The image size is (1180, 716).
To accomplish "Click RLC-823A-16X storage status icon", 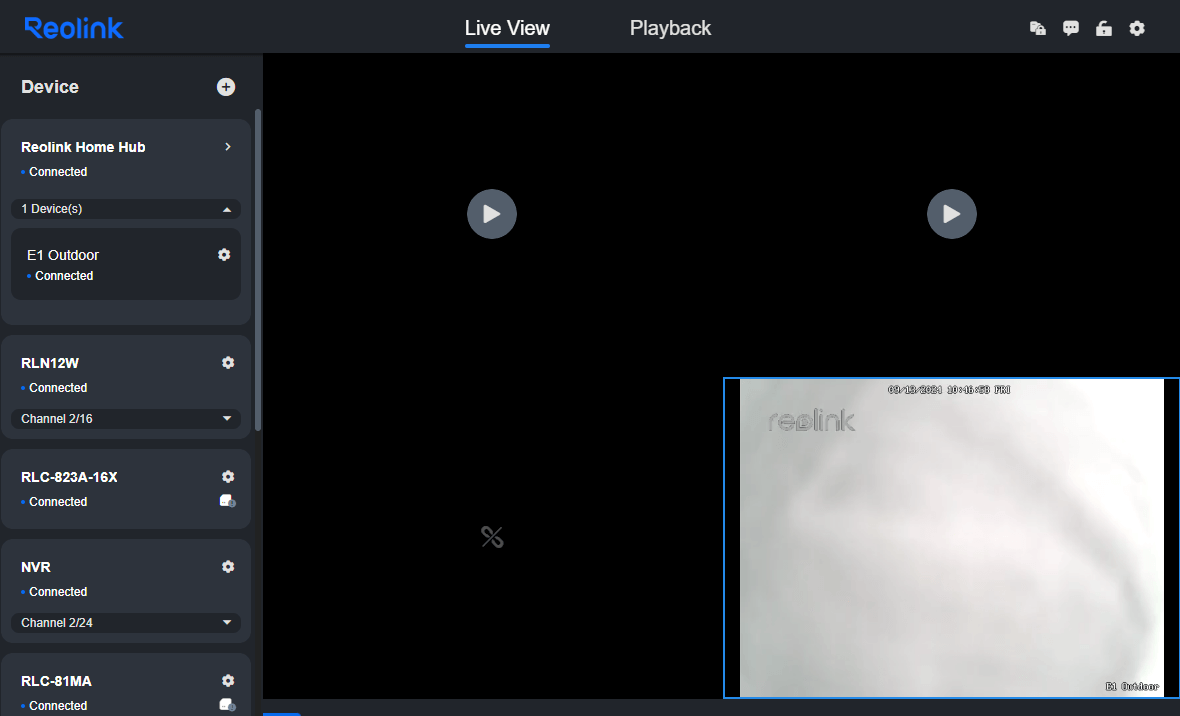I will pos(227,501).
